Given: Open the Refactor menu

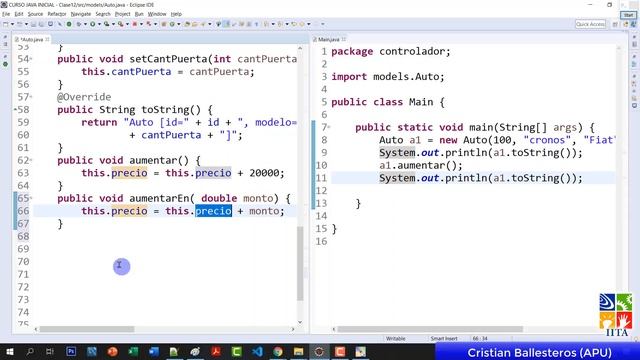Looking at the screenshot, I should coord(57,14).
